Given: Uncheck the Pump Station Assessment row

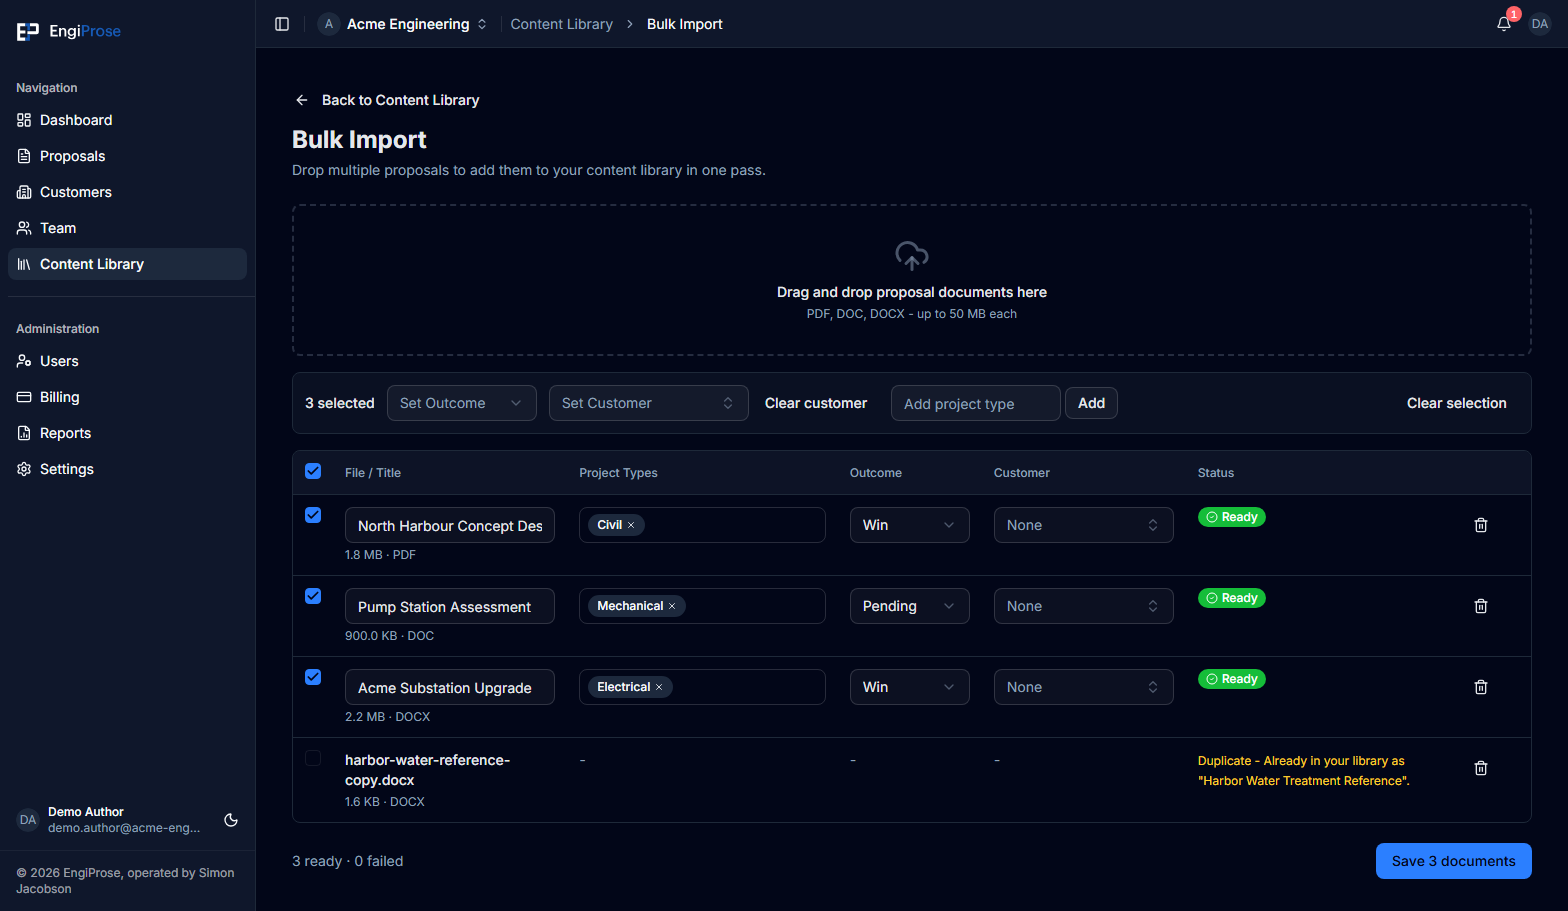Looking at the screenshot, I should (313, 596).
